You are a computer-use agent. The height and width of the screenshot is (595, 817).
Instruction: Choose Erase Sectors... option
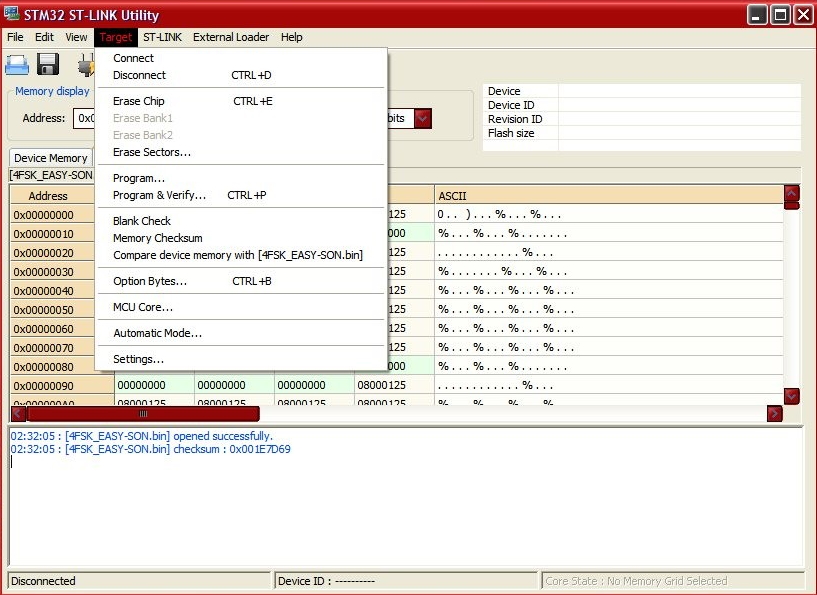(241, 152)
